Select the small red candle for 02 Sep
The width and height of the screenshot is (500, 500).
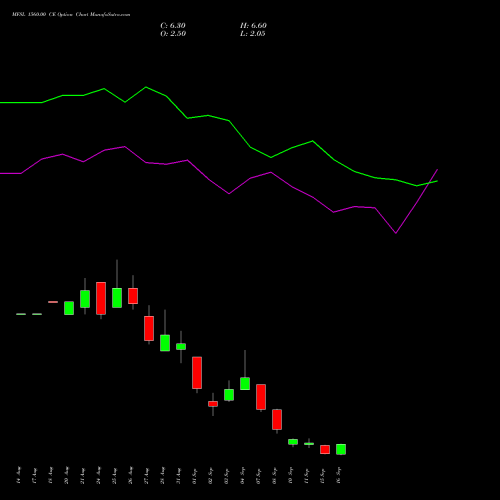pyautogui.click(x=213, y=404)
